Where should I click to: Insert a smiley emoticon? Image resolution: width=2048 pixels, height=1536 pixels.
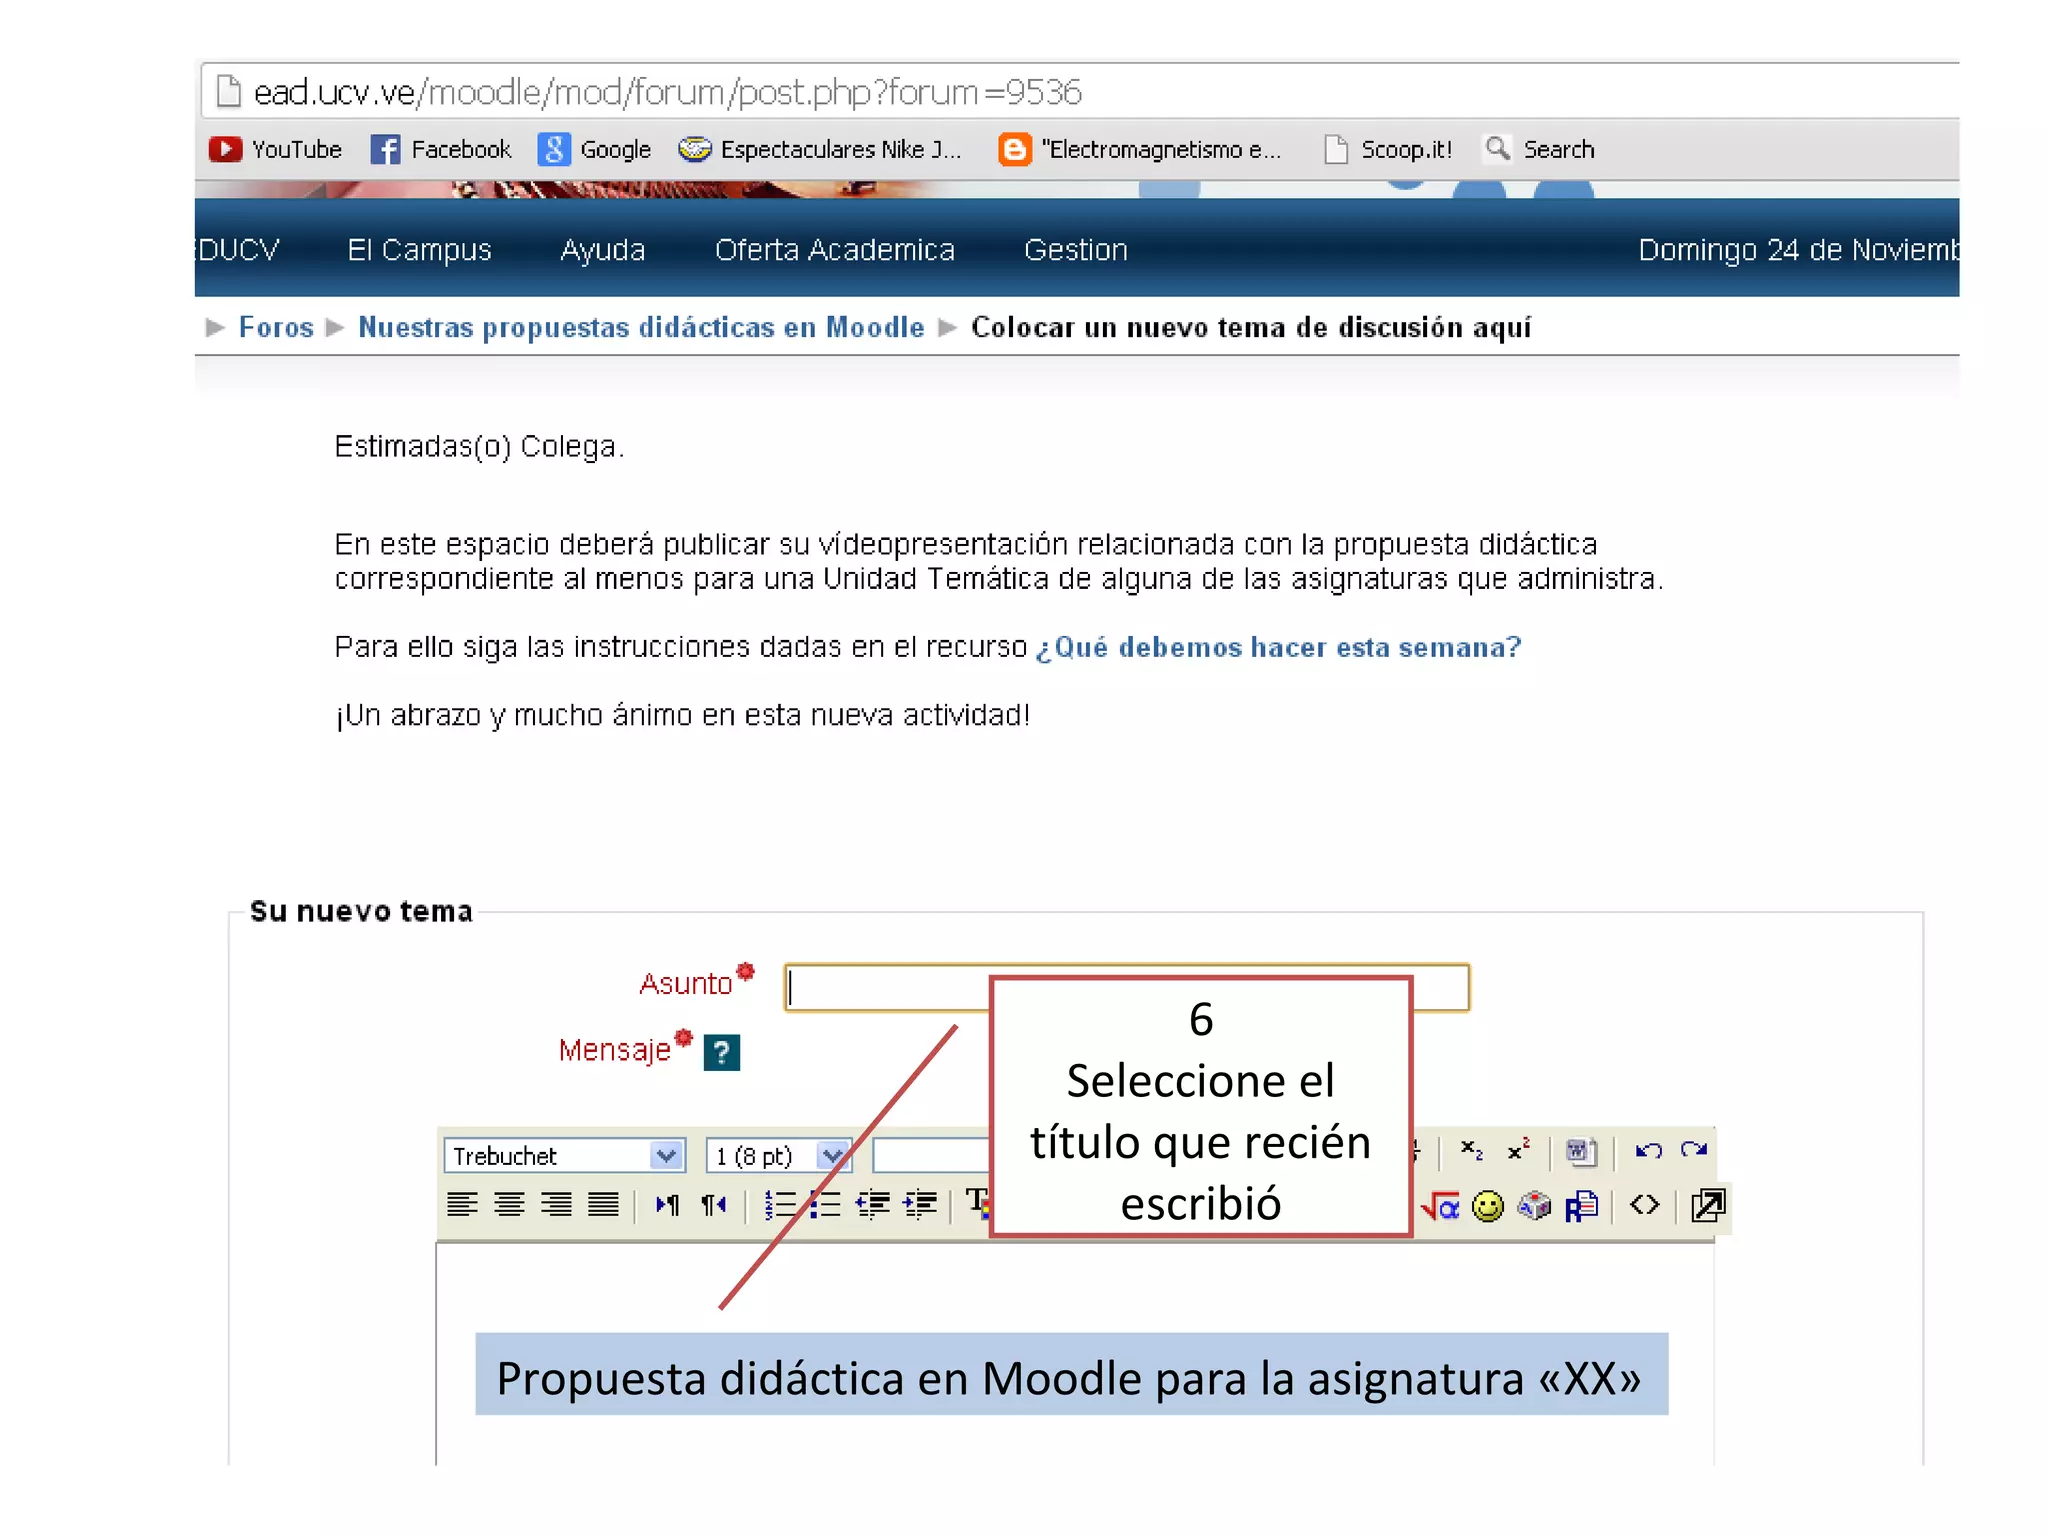pyautogui.click(x=1488, y=1206)
